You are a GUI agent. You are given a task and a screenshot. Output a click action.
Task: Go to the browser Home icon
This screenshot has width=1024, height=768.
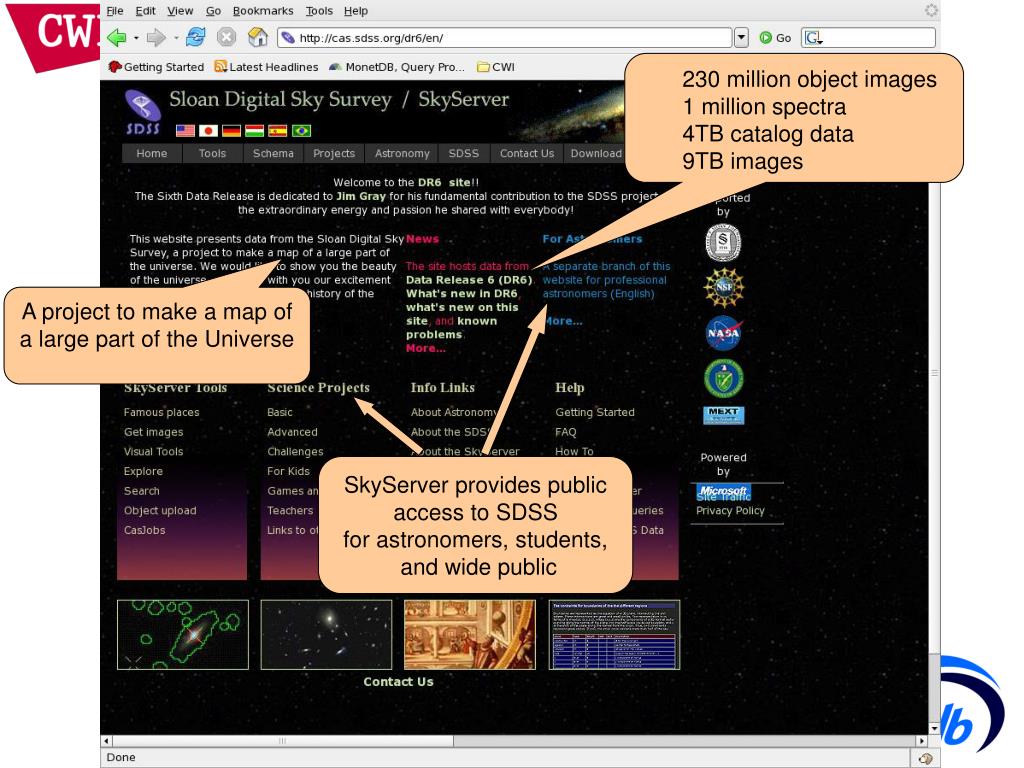coord(258,37)
